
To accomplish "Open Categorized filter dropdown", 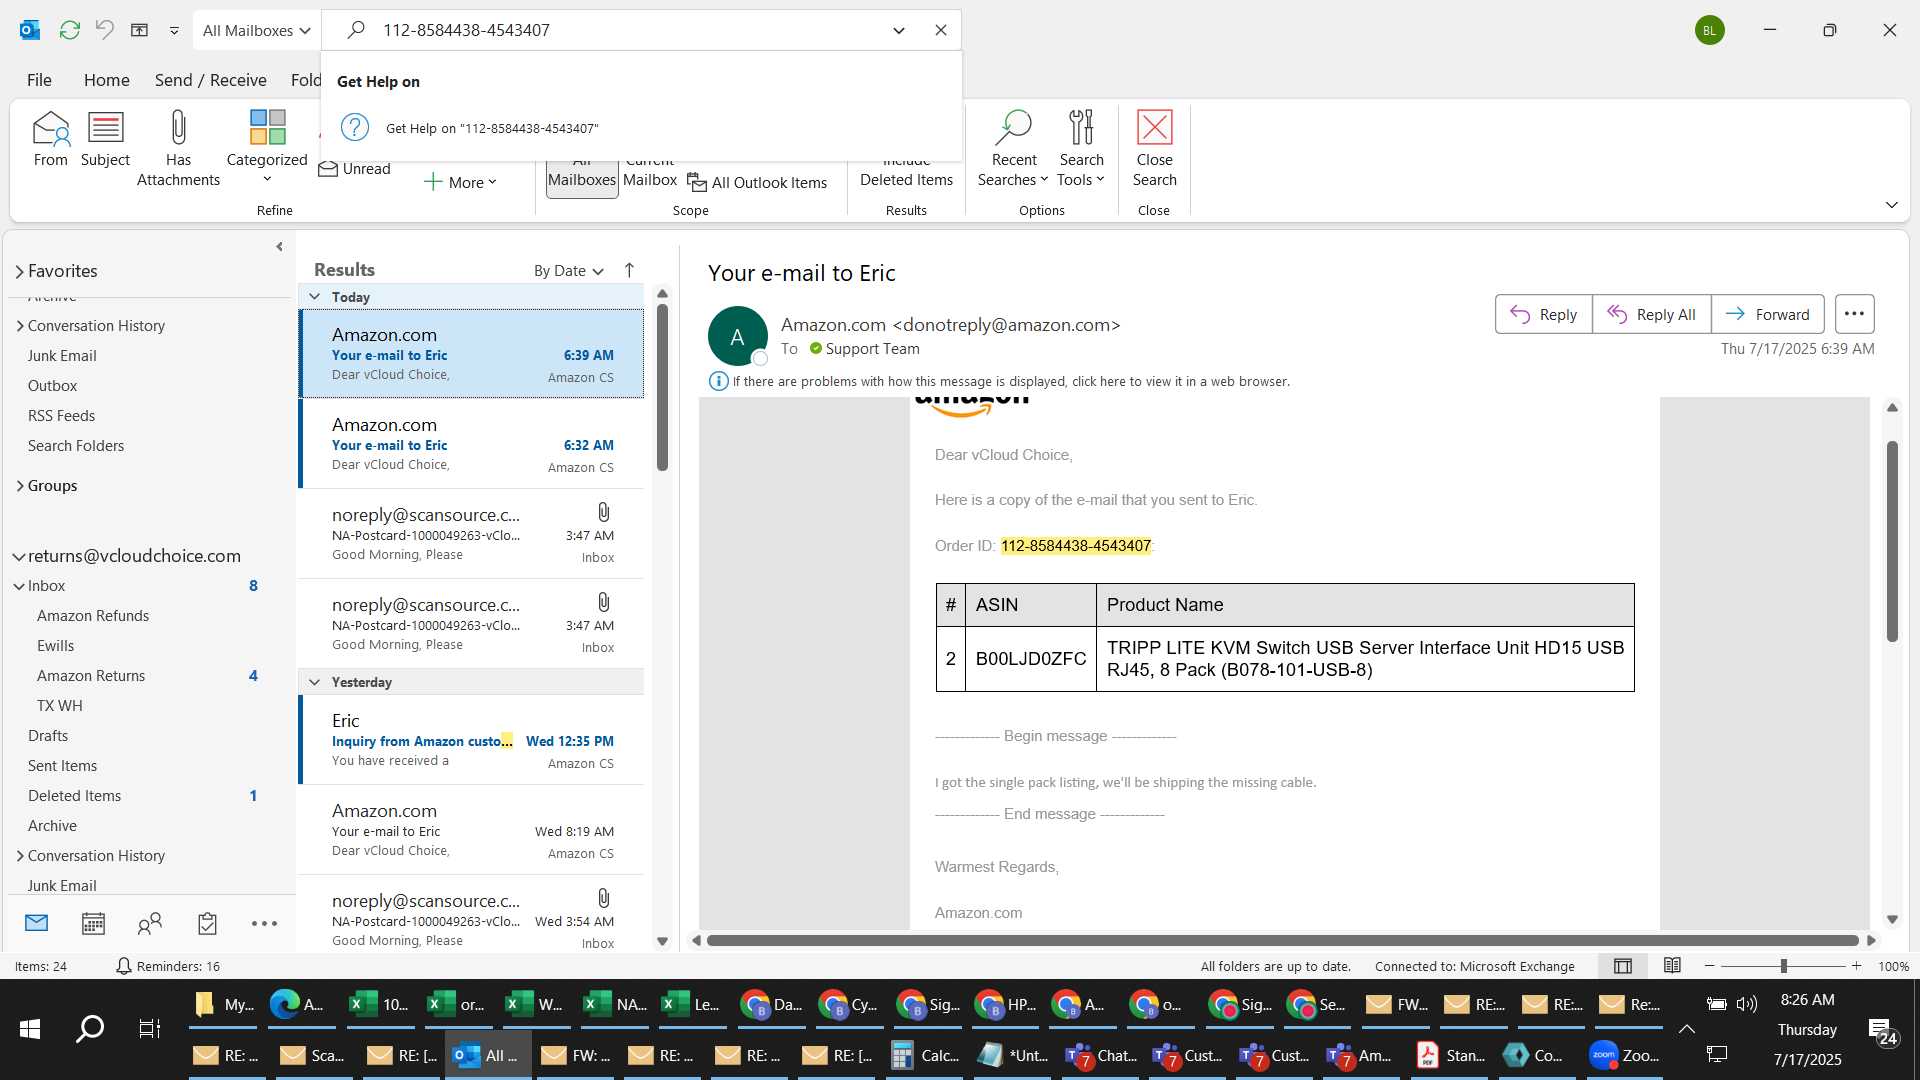I will click(x=266, y=148).
